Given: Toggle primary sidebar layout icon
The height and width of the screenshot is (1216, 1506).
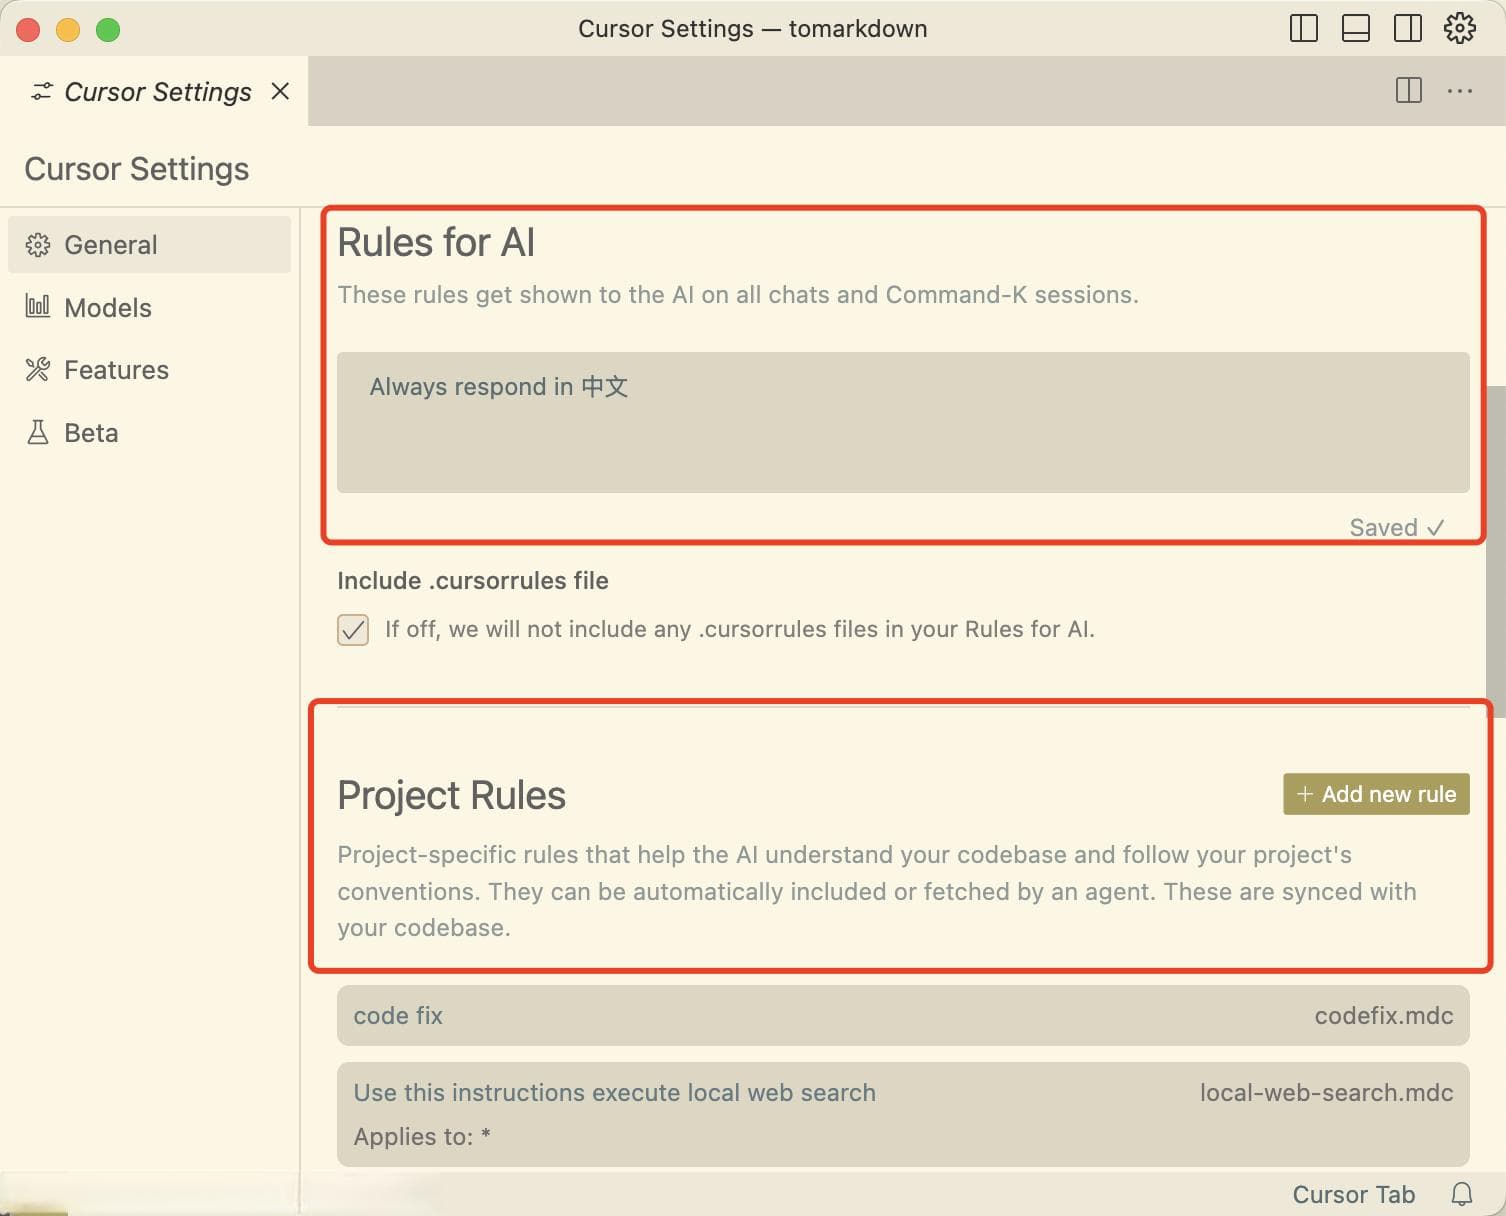Looking at the screenshot, I should [x=1304, y=28].
